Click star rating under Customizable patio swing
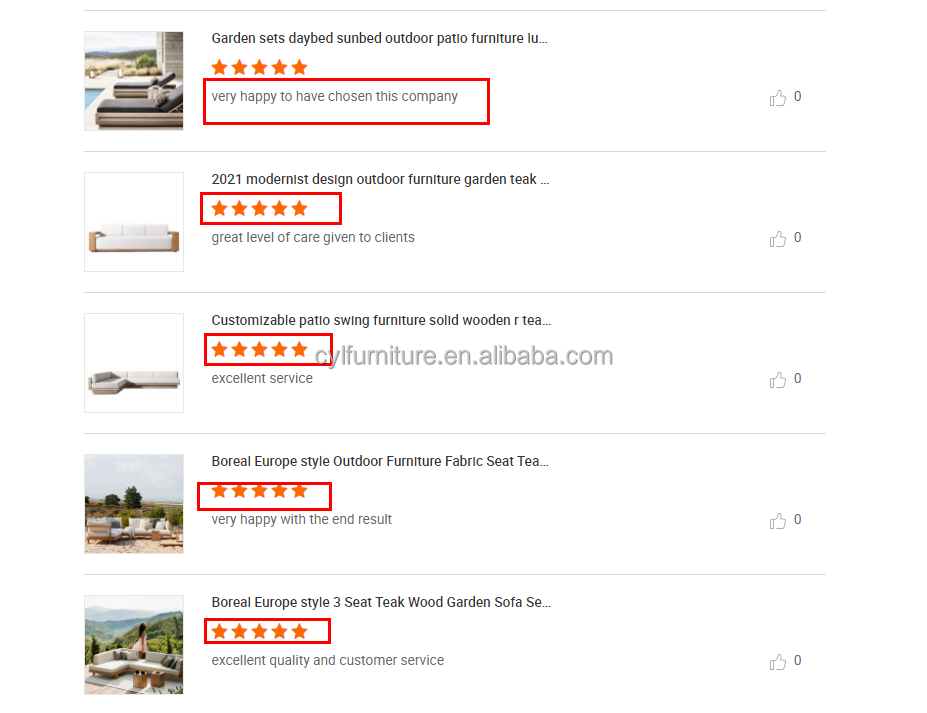The height and width of the screenshot is (713, 927). [260, 349]
